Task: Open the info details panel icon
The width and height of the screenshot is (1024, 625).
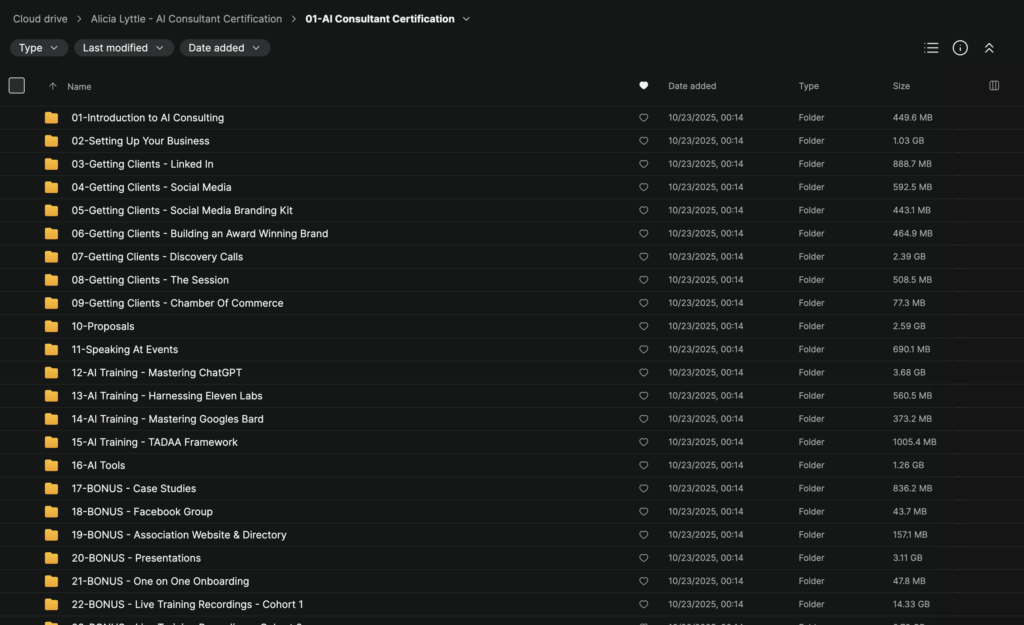Action: point(960,48)
